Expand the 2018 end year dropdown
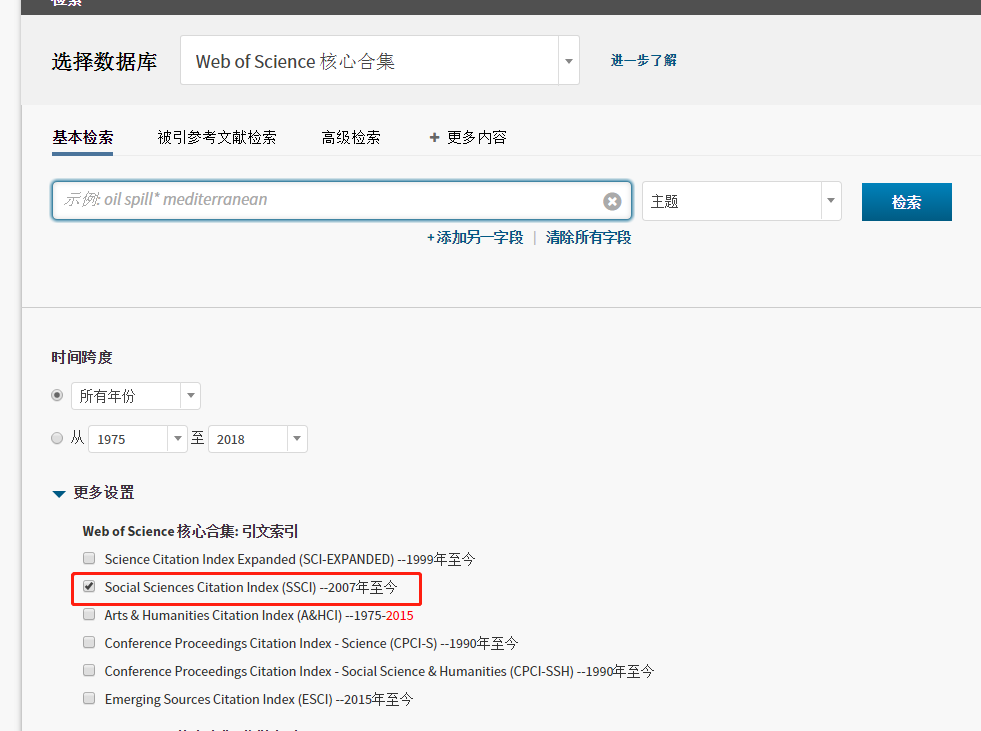The image size is (981, 731). tap(296, 438)
